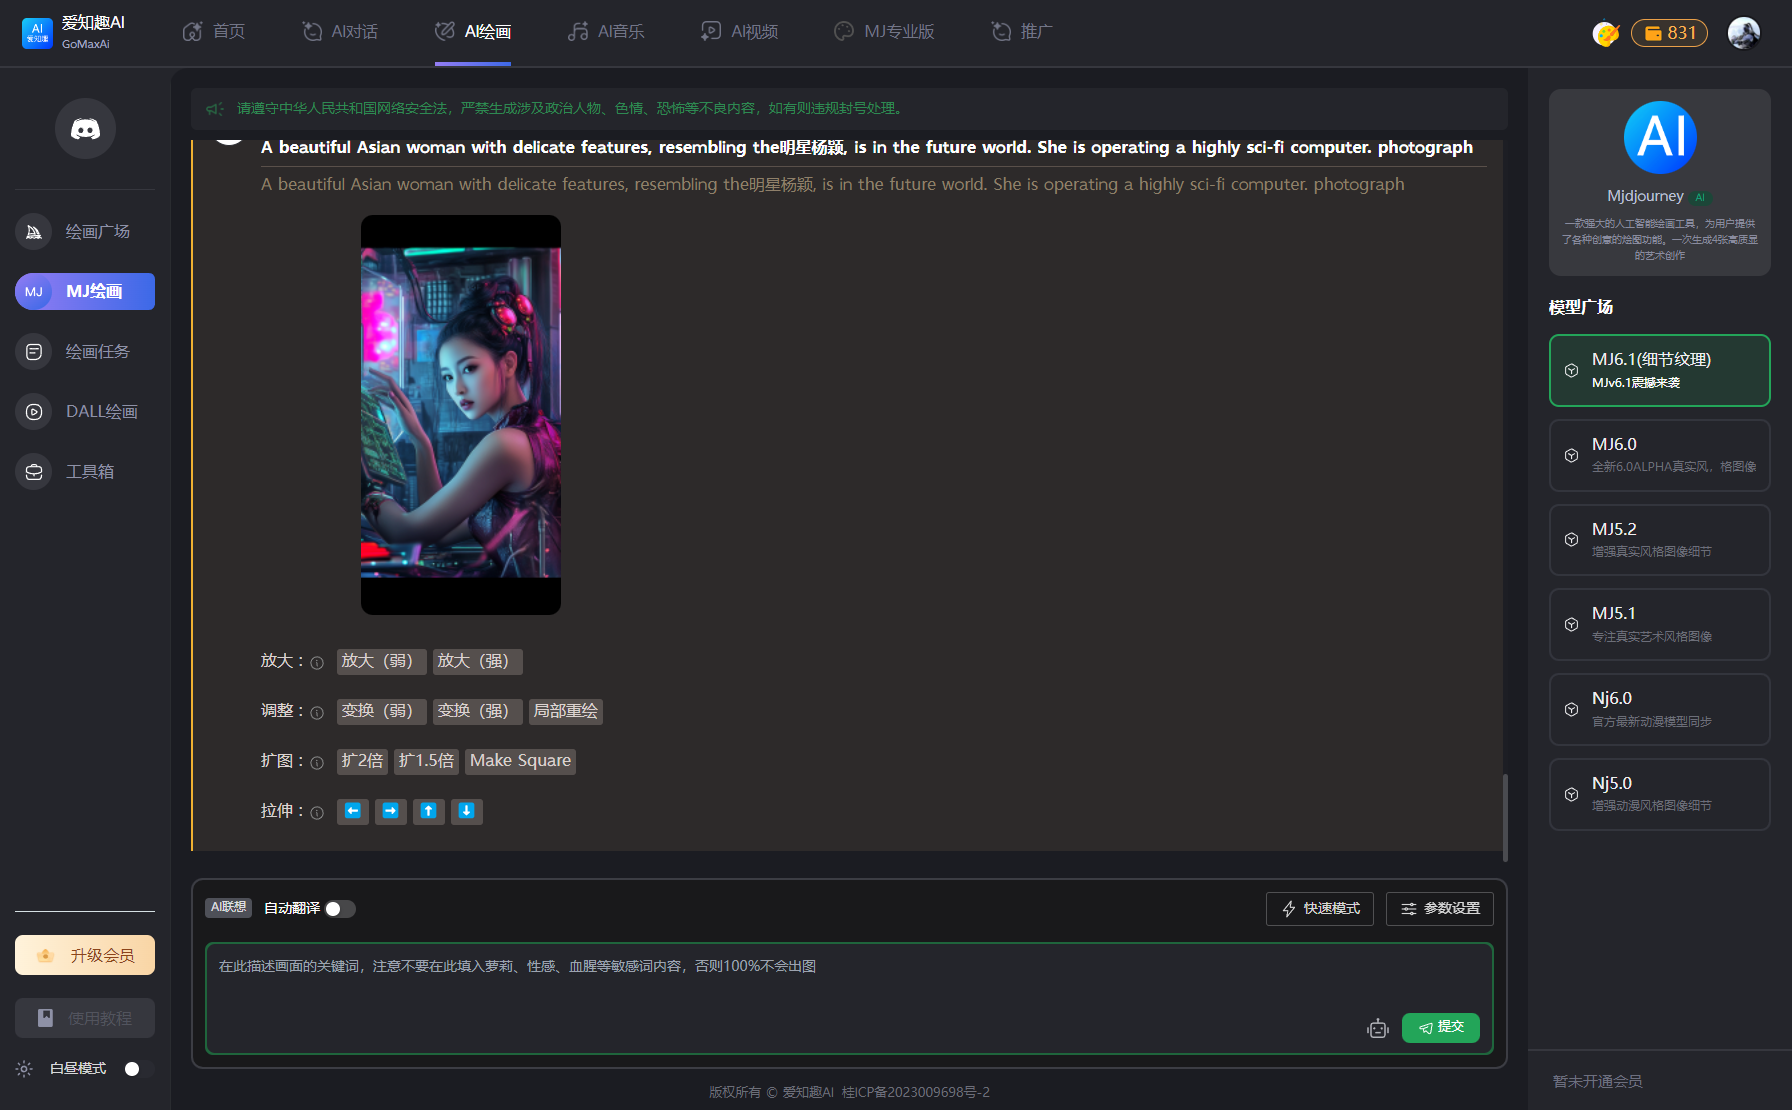
Task: Stretch image left with the left arrow icon
Action: coord(353,812)
